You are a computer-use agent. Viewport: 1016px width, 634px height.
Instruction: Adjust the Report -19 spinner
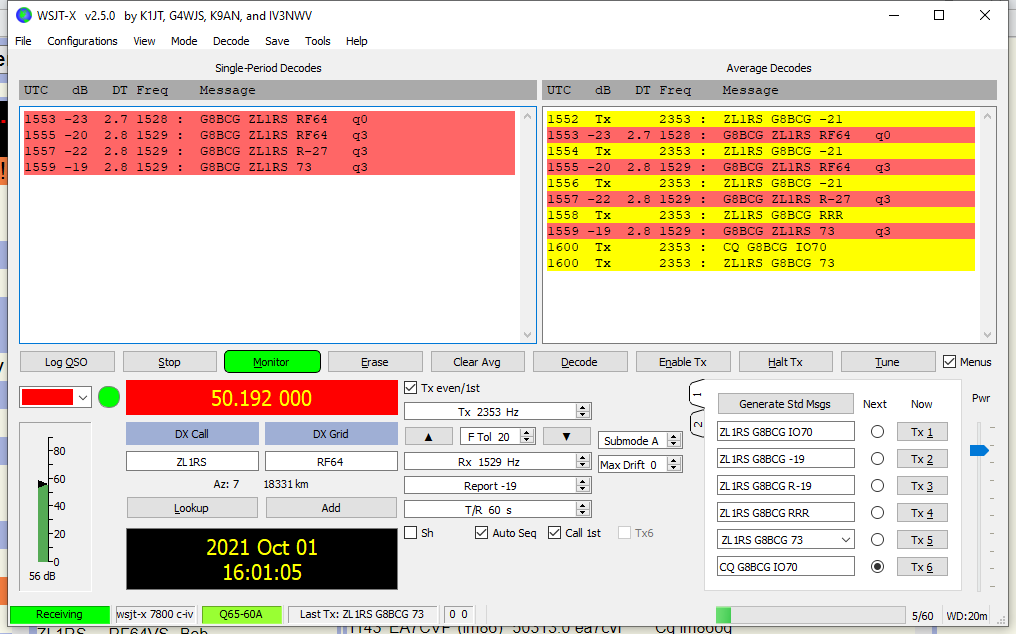point(583,486)
